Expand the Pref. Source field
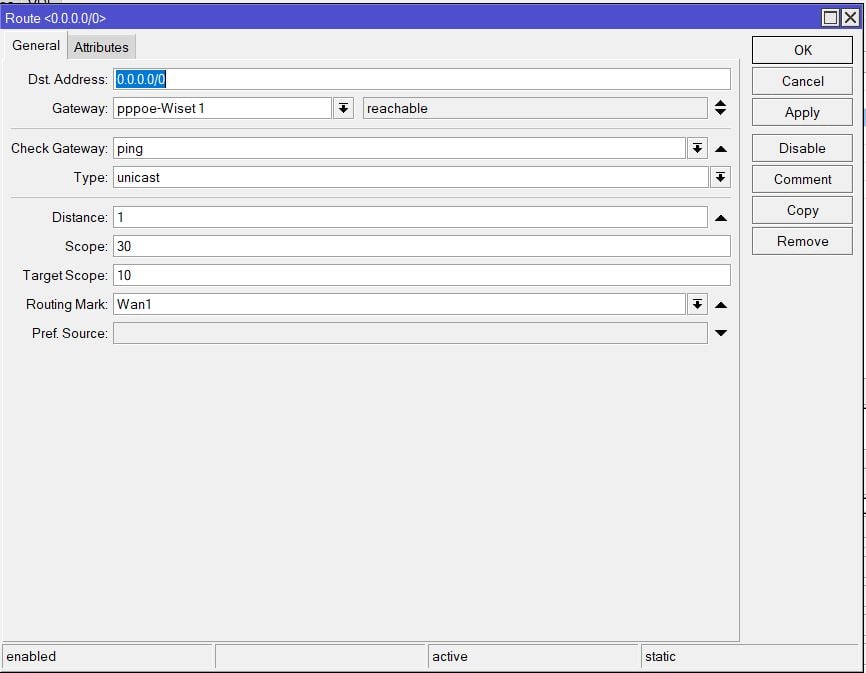 720,333
